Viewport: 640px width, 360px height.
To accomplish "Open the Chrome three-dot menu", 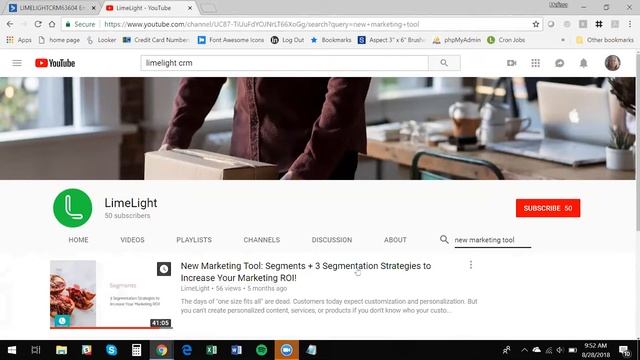I will [x=630, y=24].
